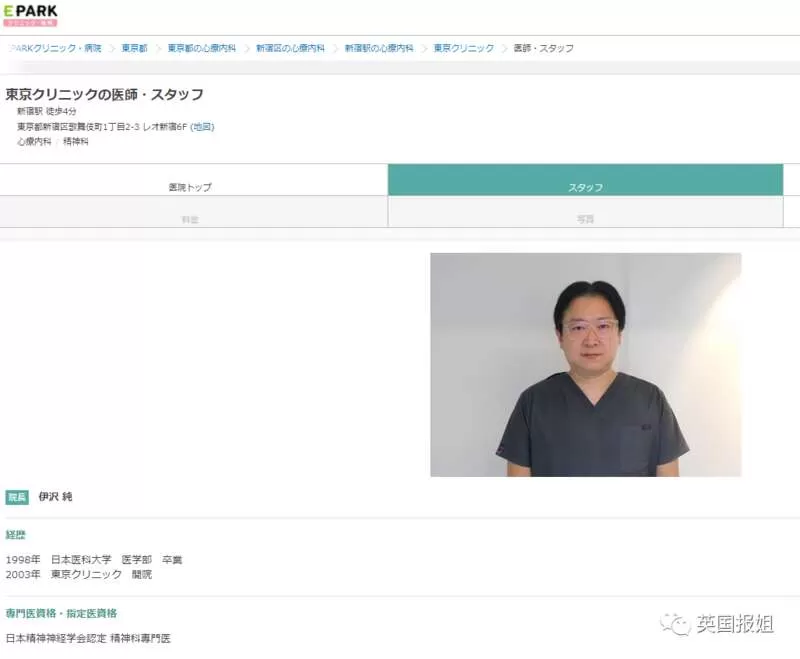Click the doctor name 伊沢 純

click(x=56, y=497)
